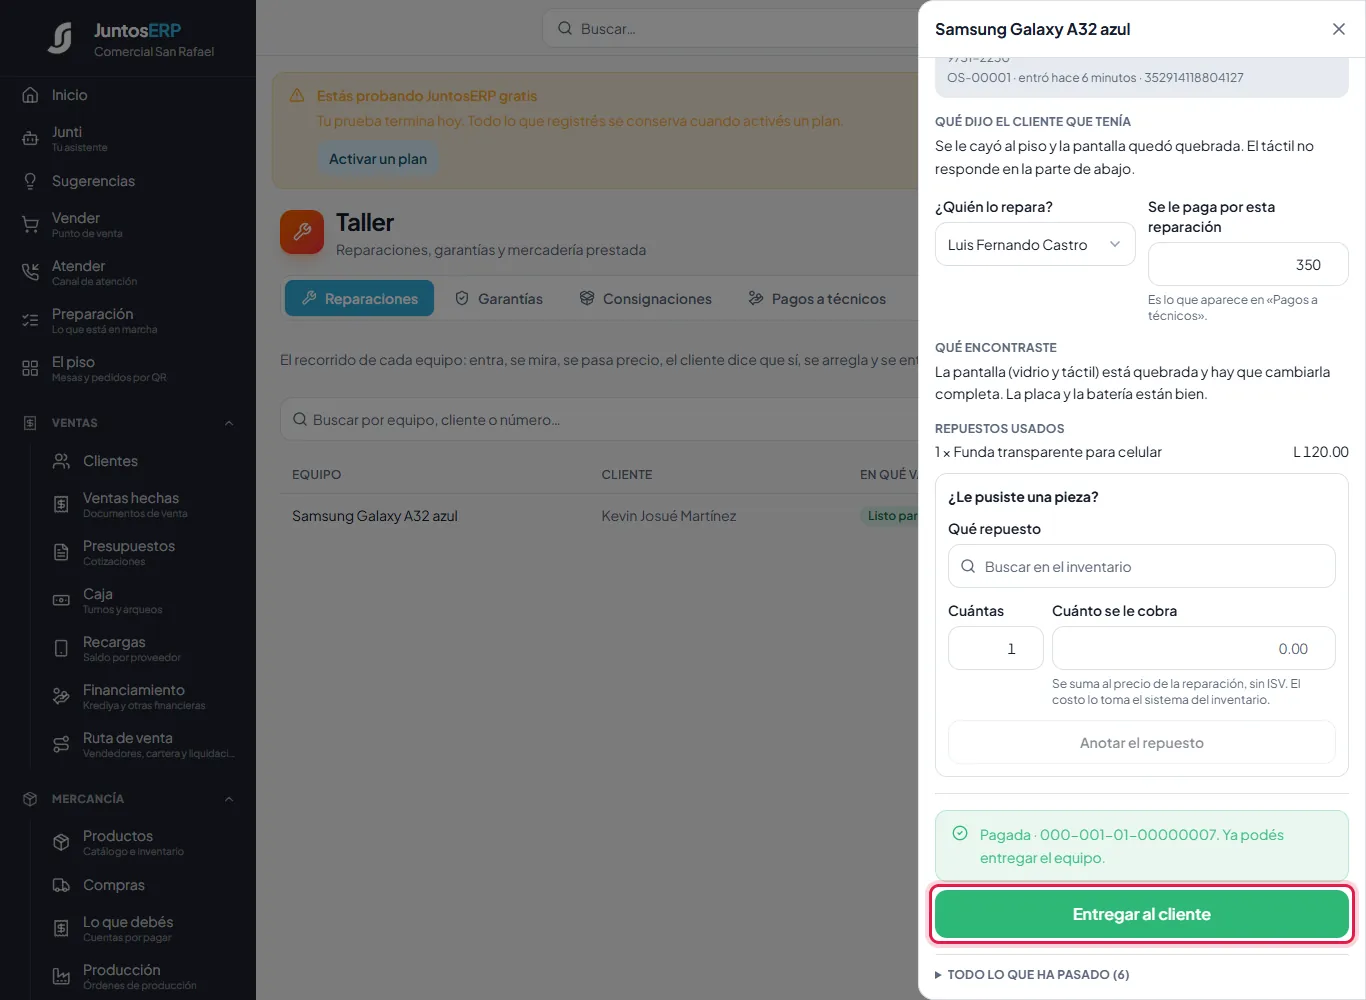Viewport: 1366px width, 1000px height.
Task: Click the Activar un plan button
Action: pos(378,159)
